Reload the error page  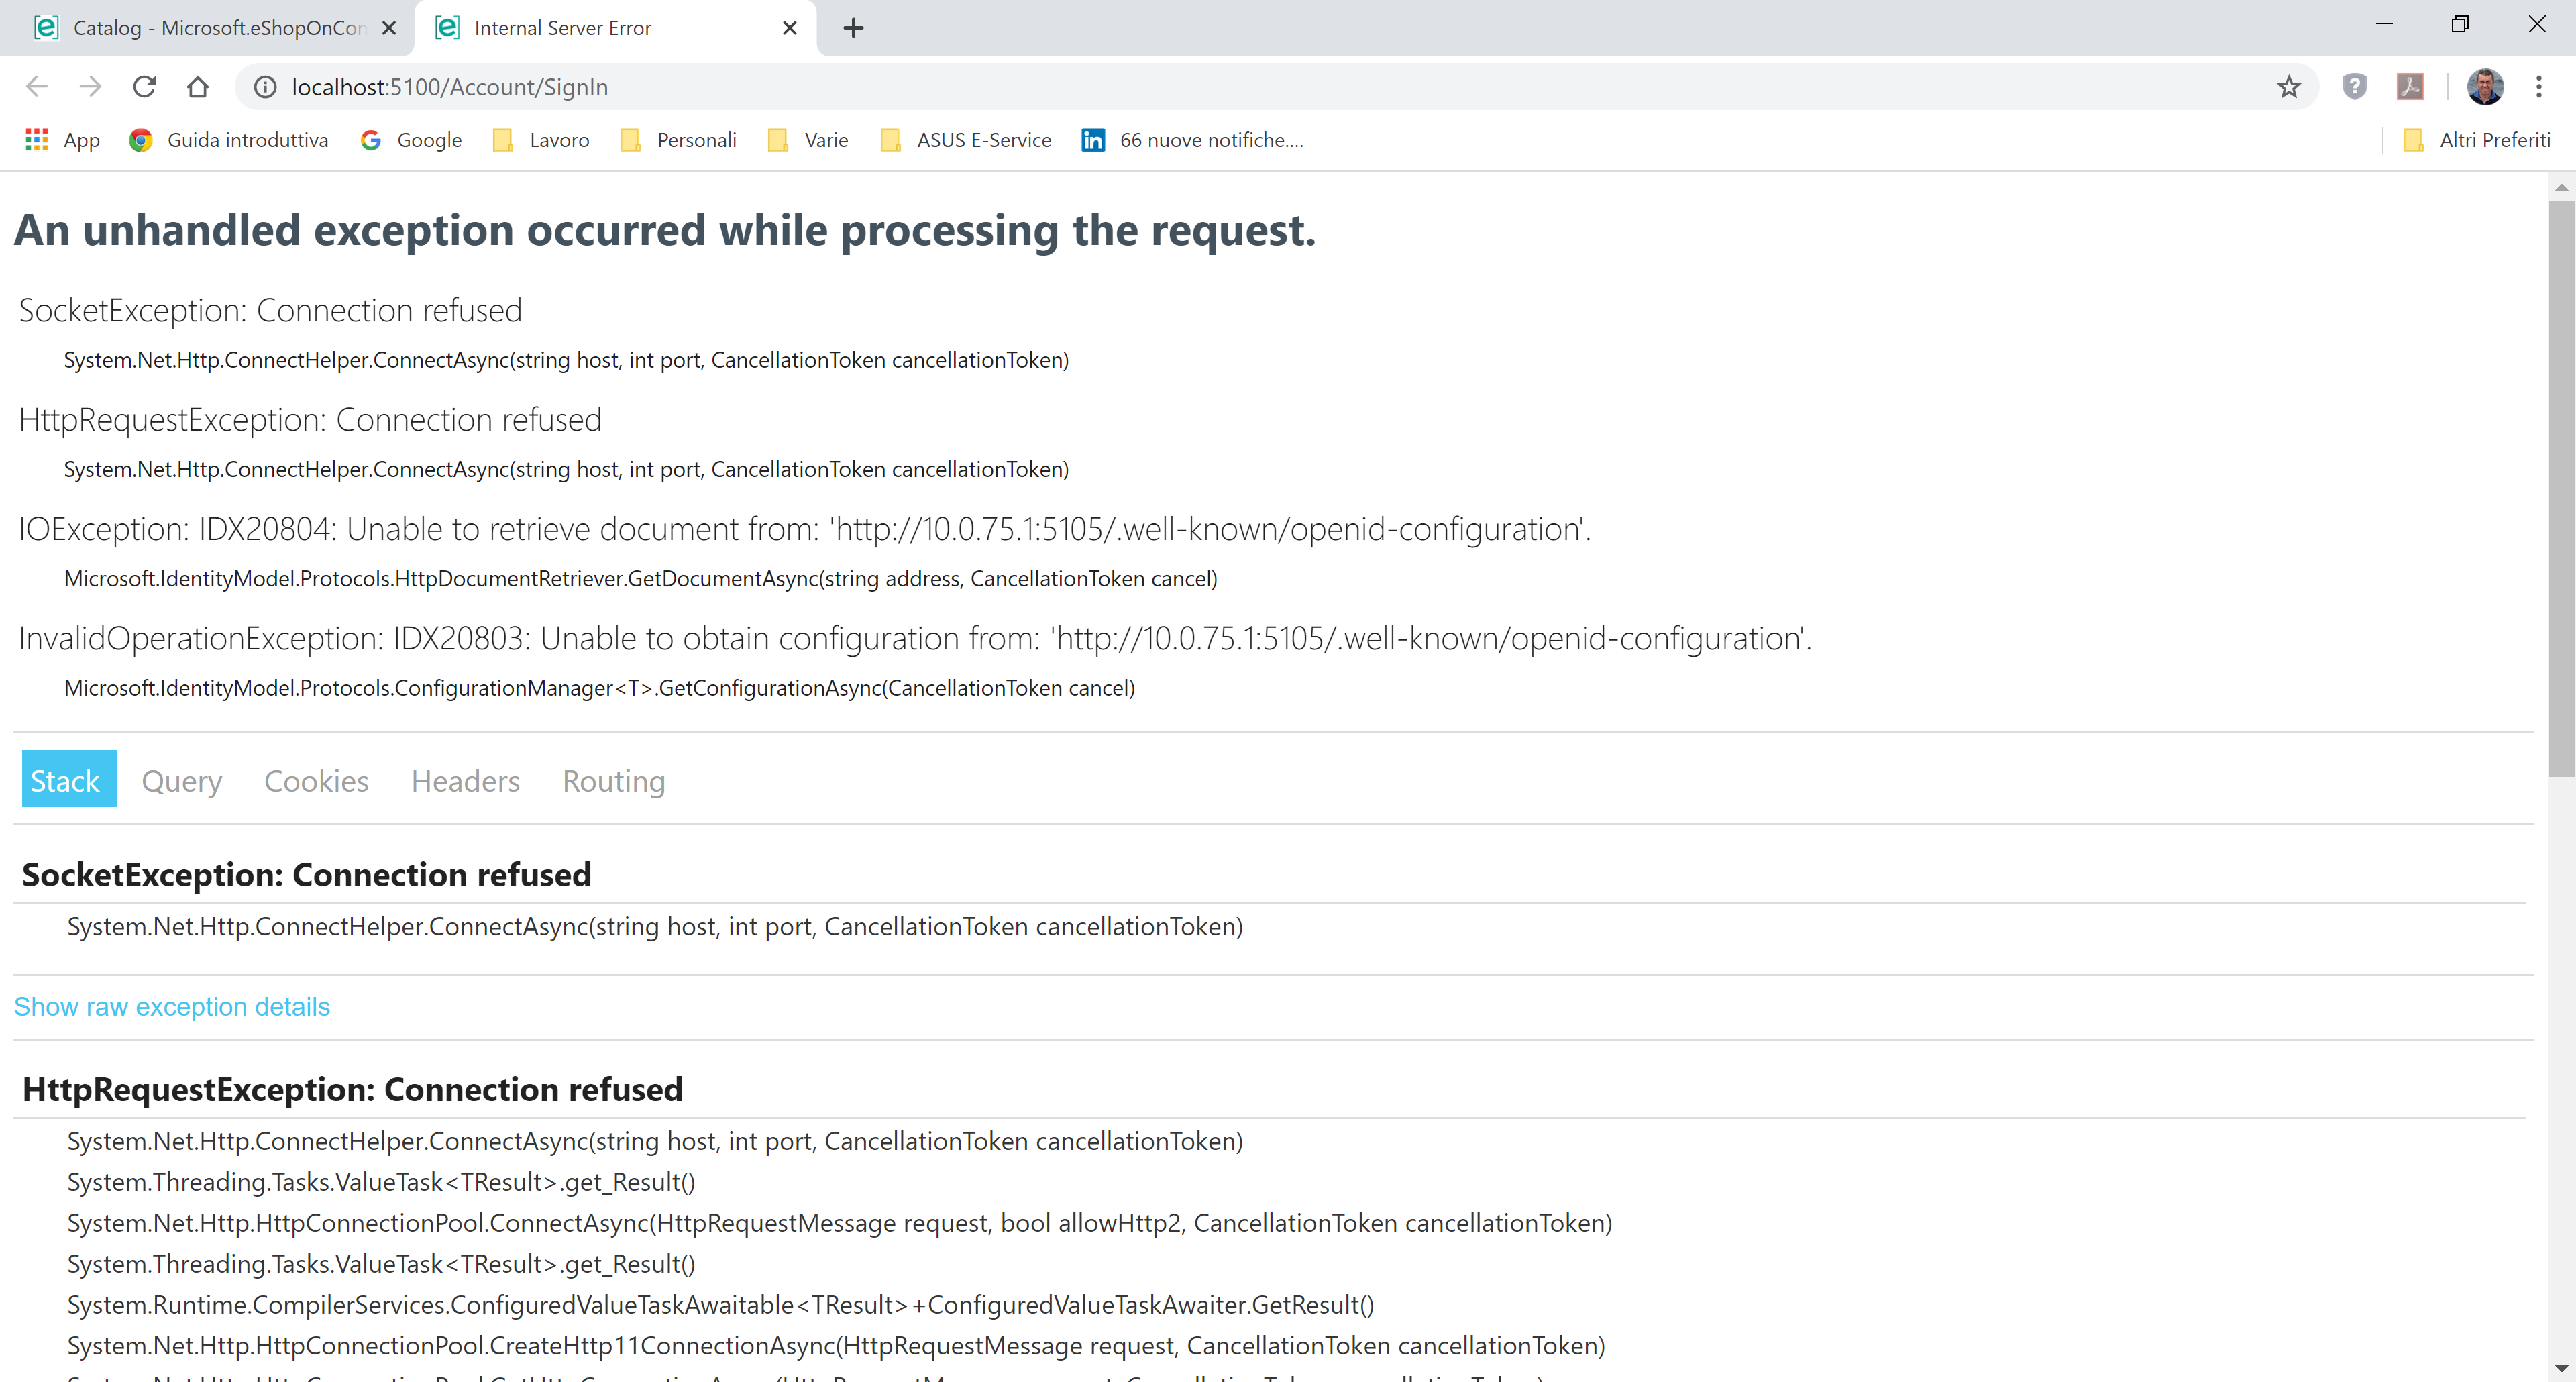tap(144, 87)
